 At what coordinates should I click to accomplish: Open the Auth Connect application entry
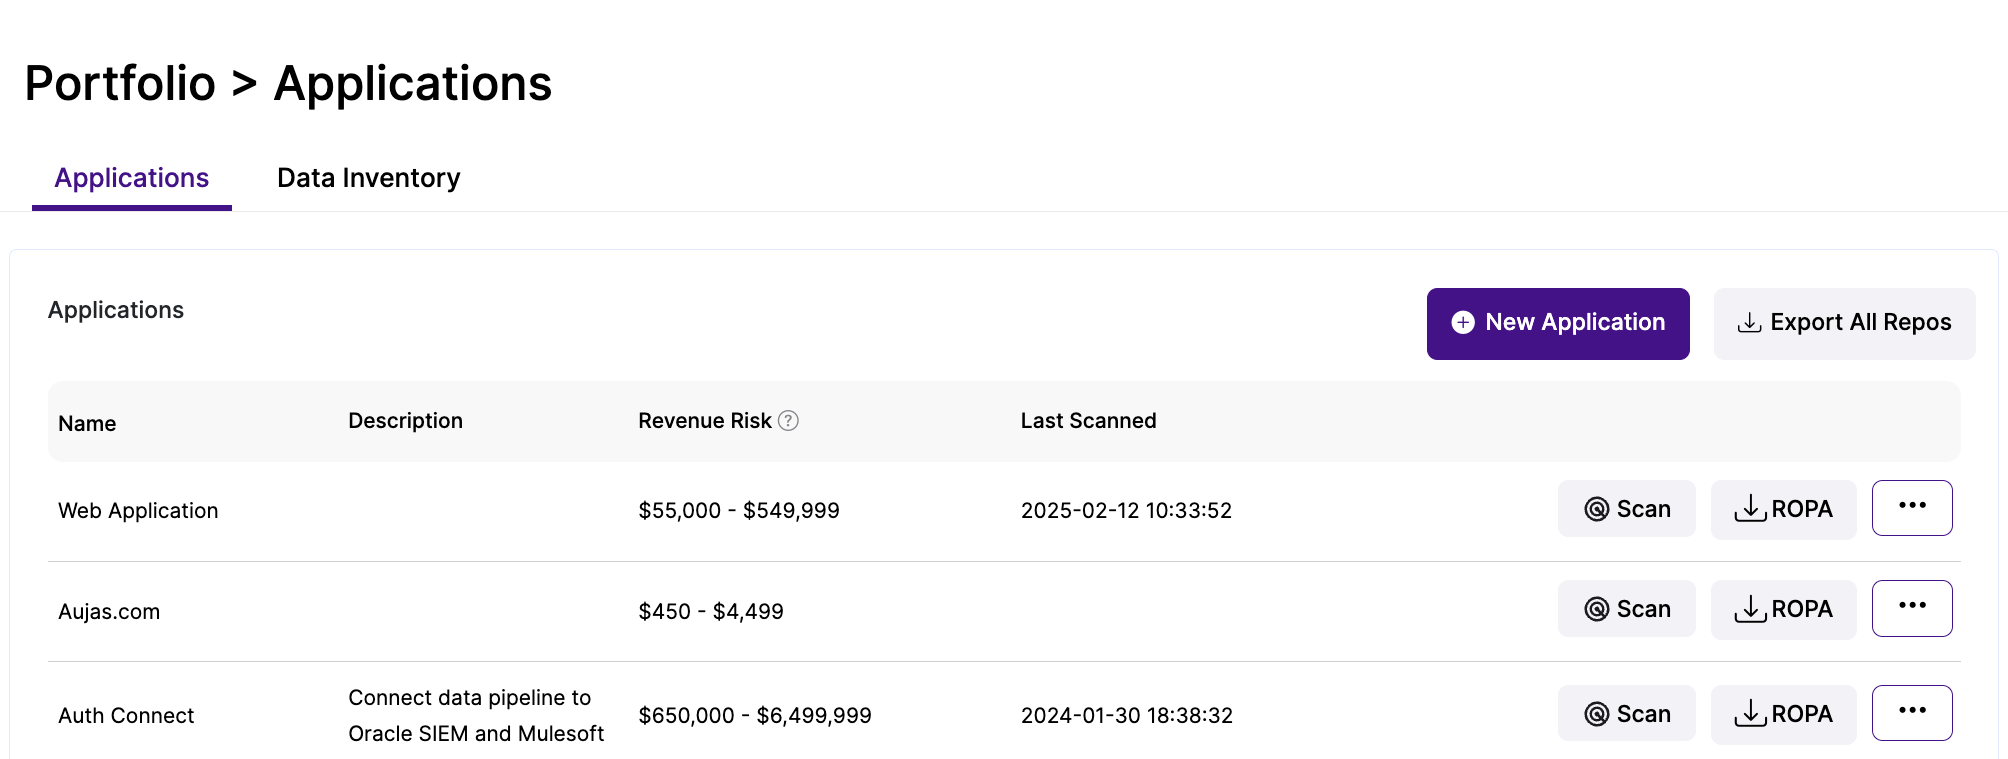coord(126,715)
